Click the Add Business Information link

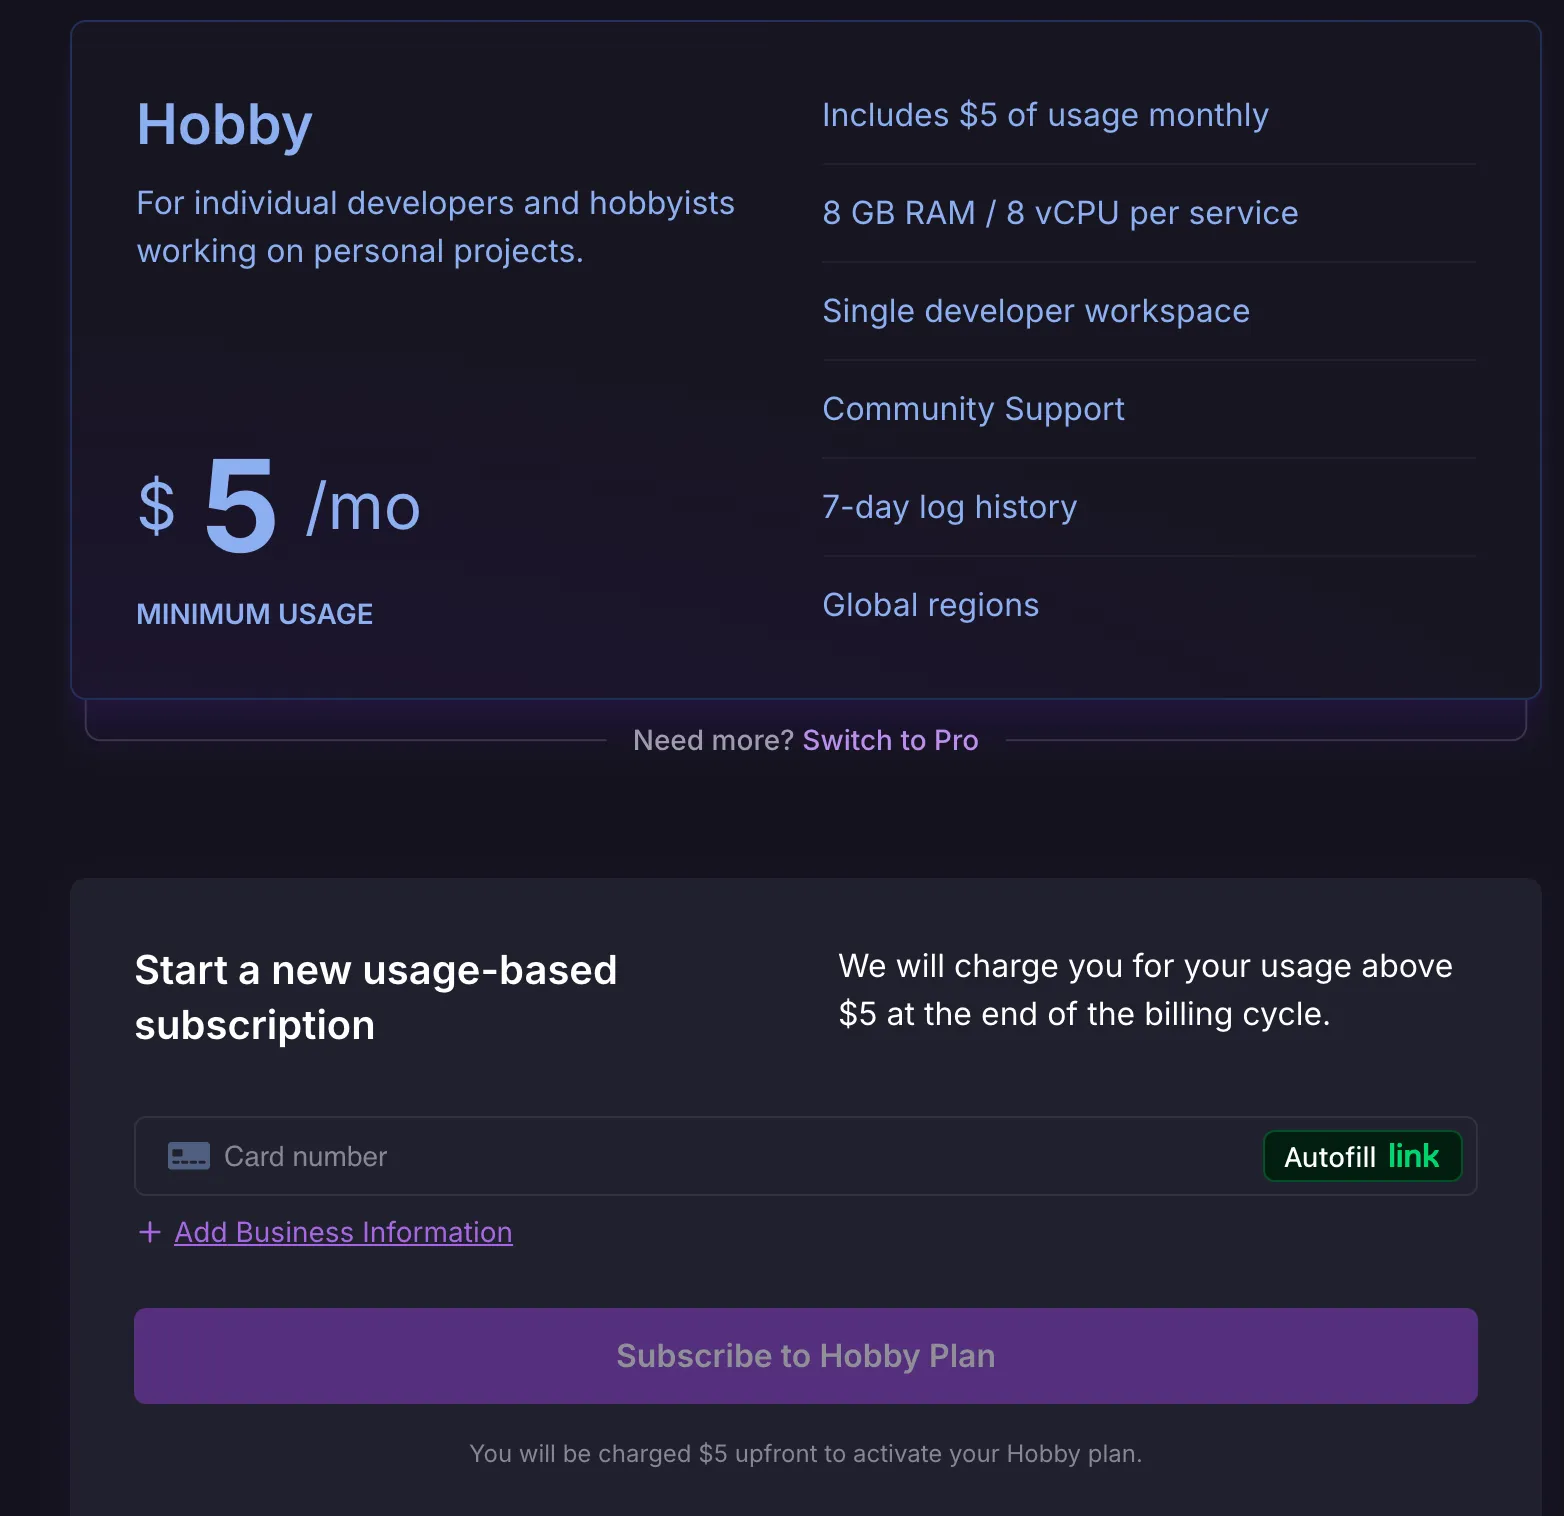click(342, 1232)
